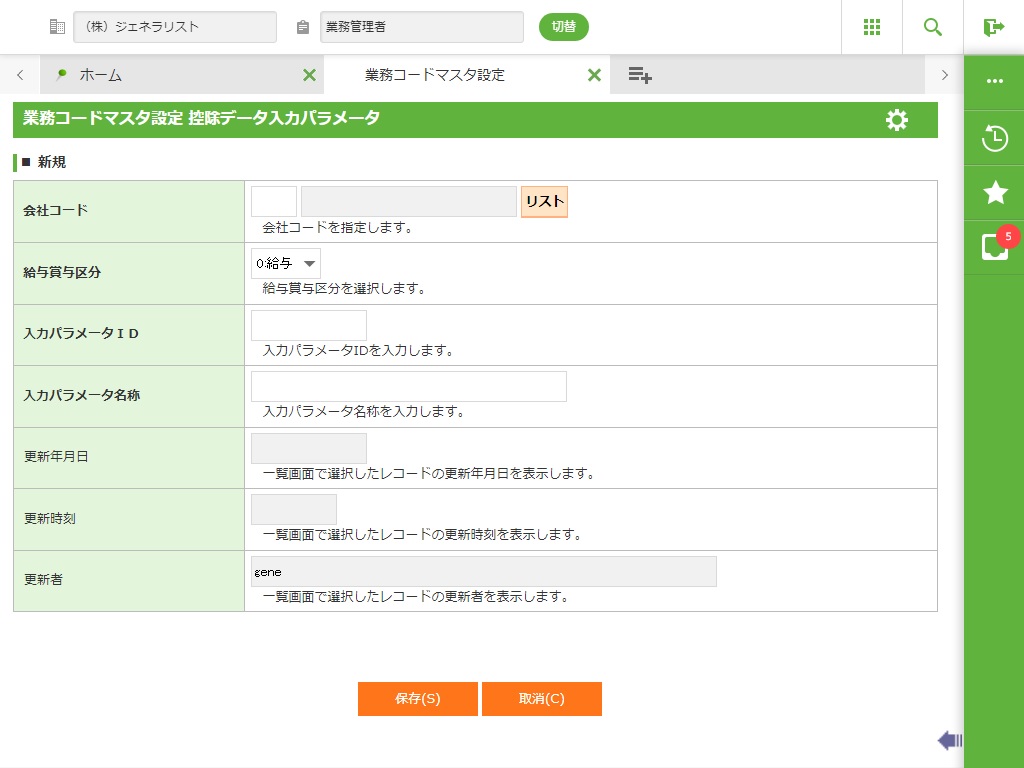Screen dimensions: 1024x768
Task: Click the logout icon in top corner
Action: coord(993,27)
